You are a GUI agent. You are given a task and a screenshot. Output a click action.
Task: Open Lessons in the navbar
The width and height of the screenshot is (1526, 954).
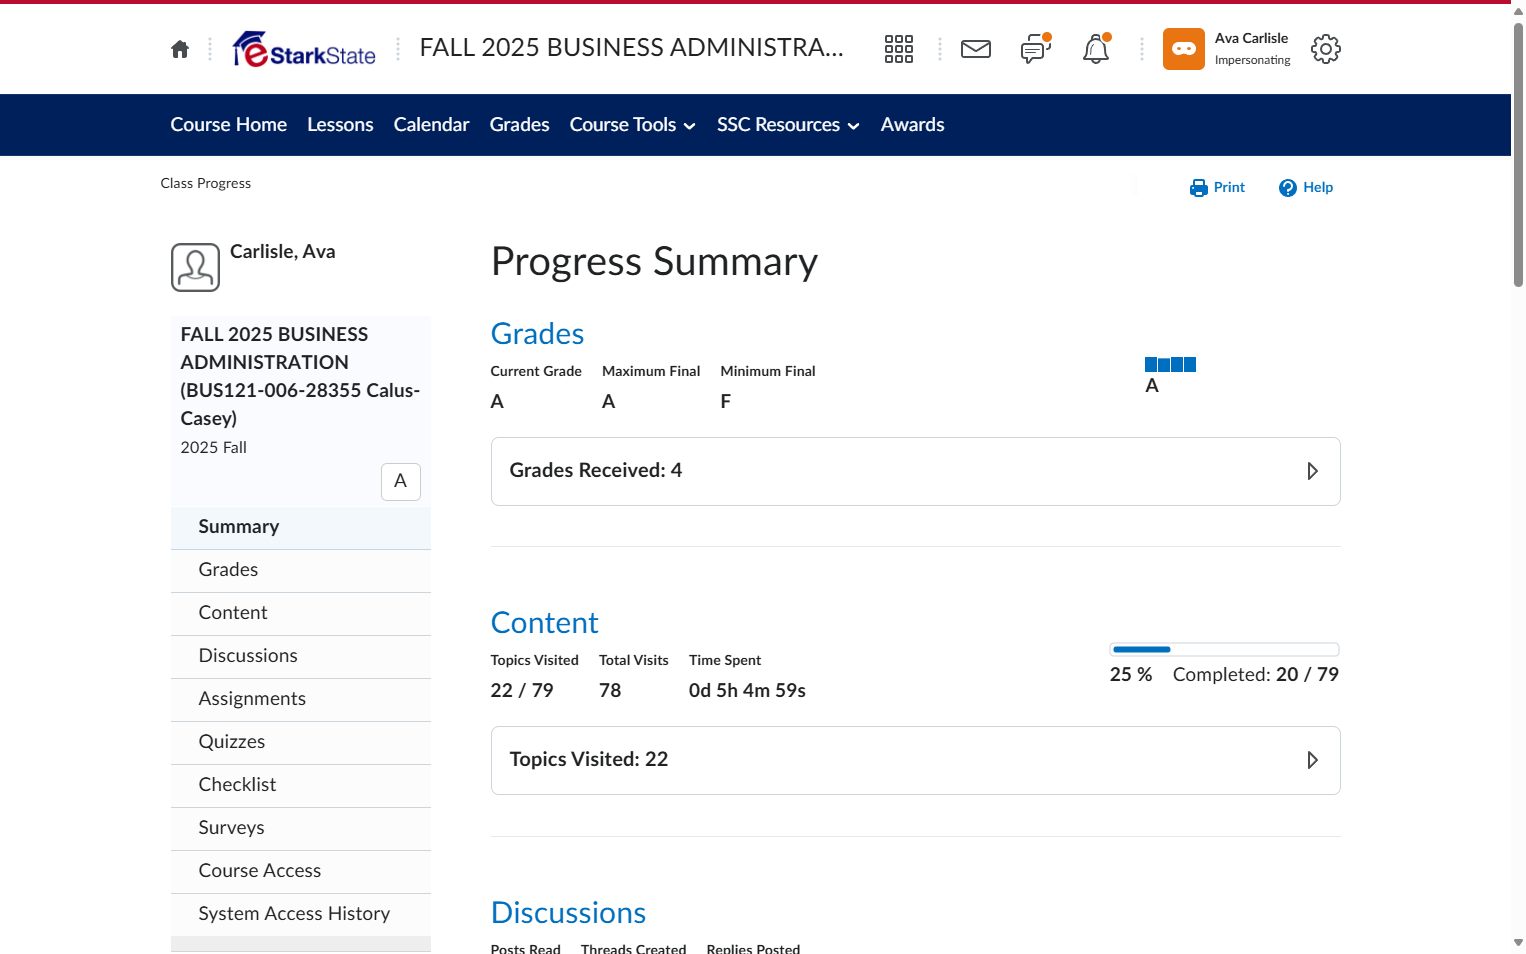pyautogui.click(x=340, y=125)
